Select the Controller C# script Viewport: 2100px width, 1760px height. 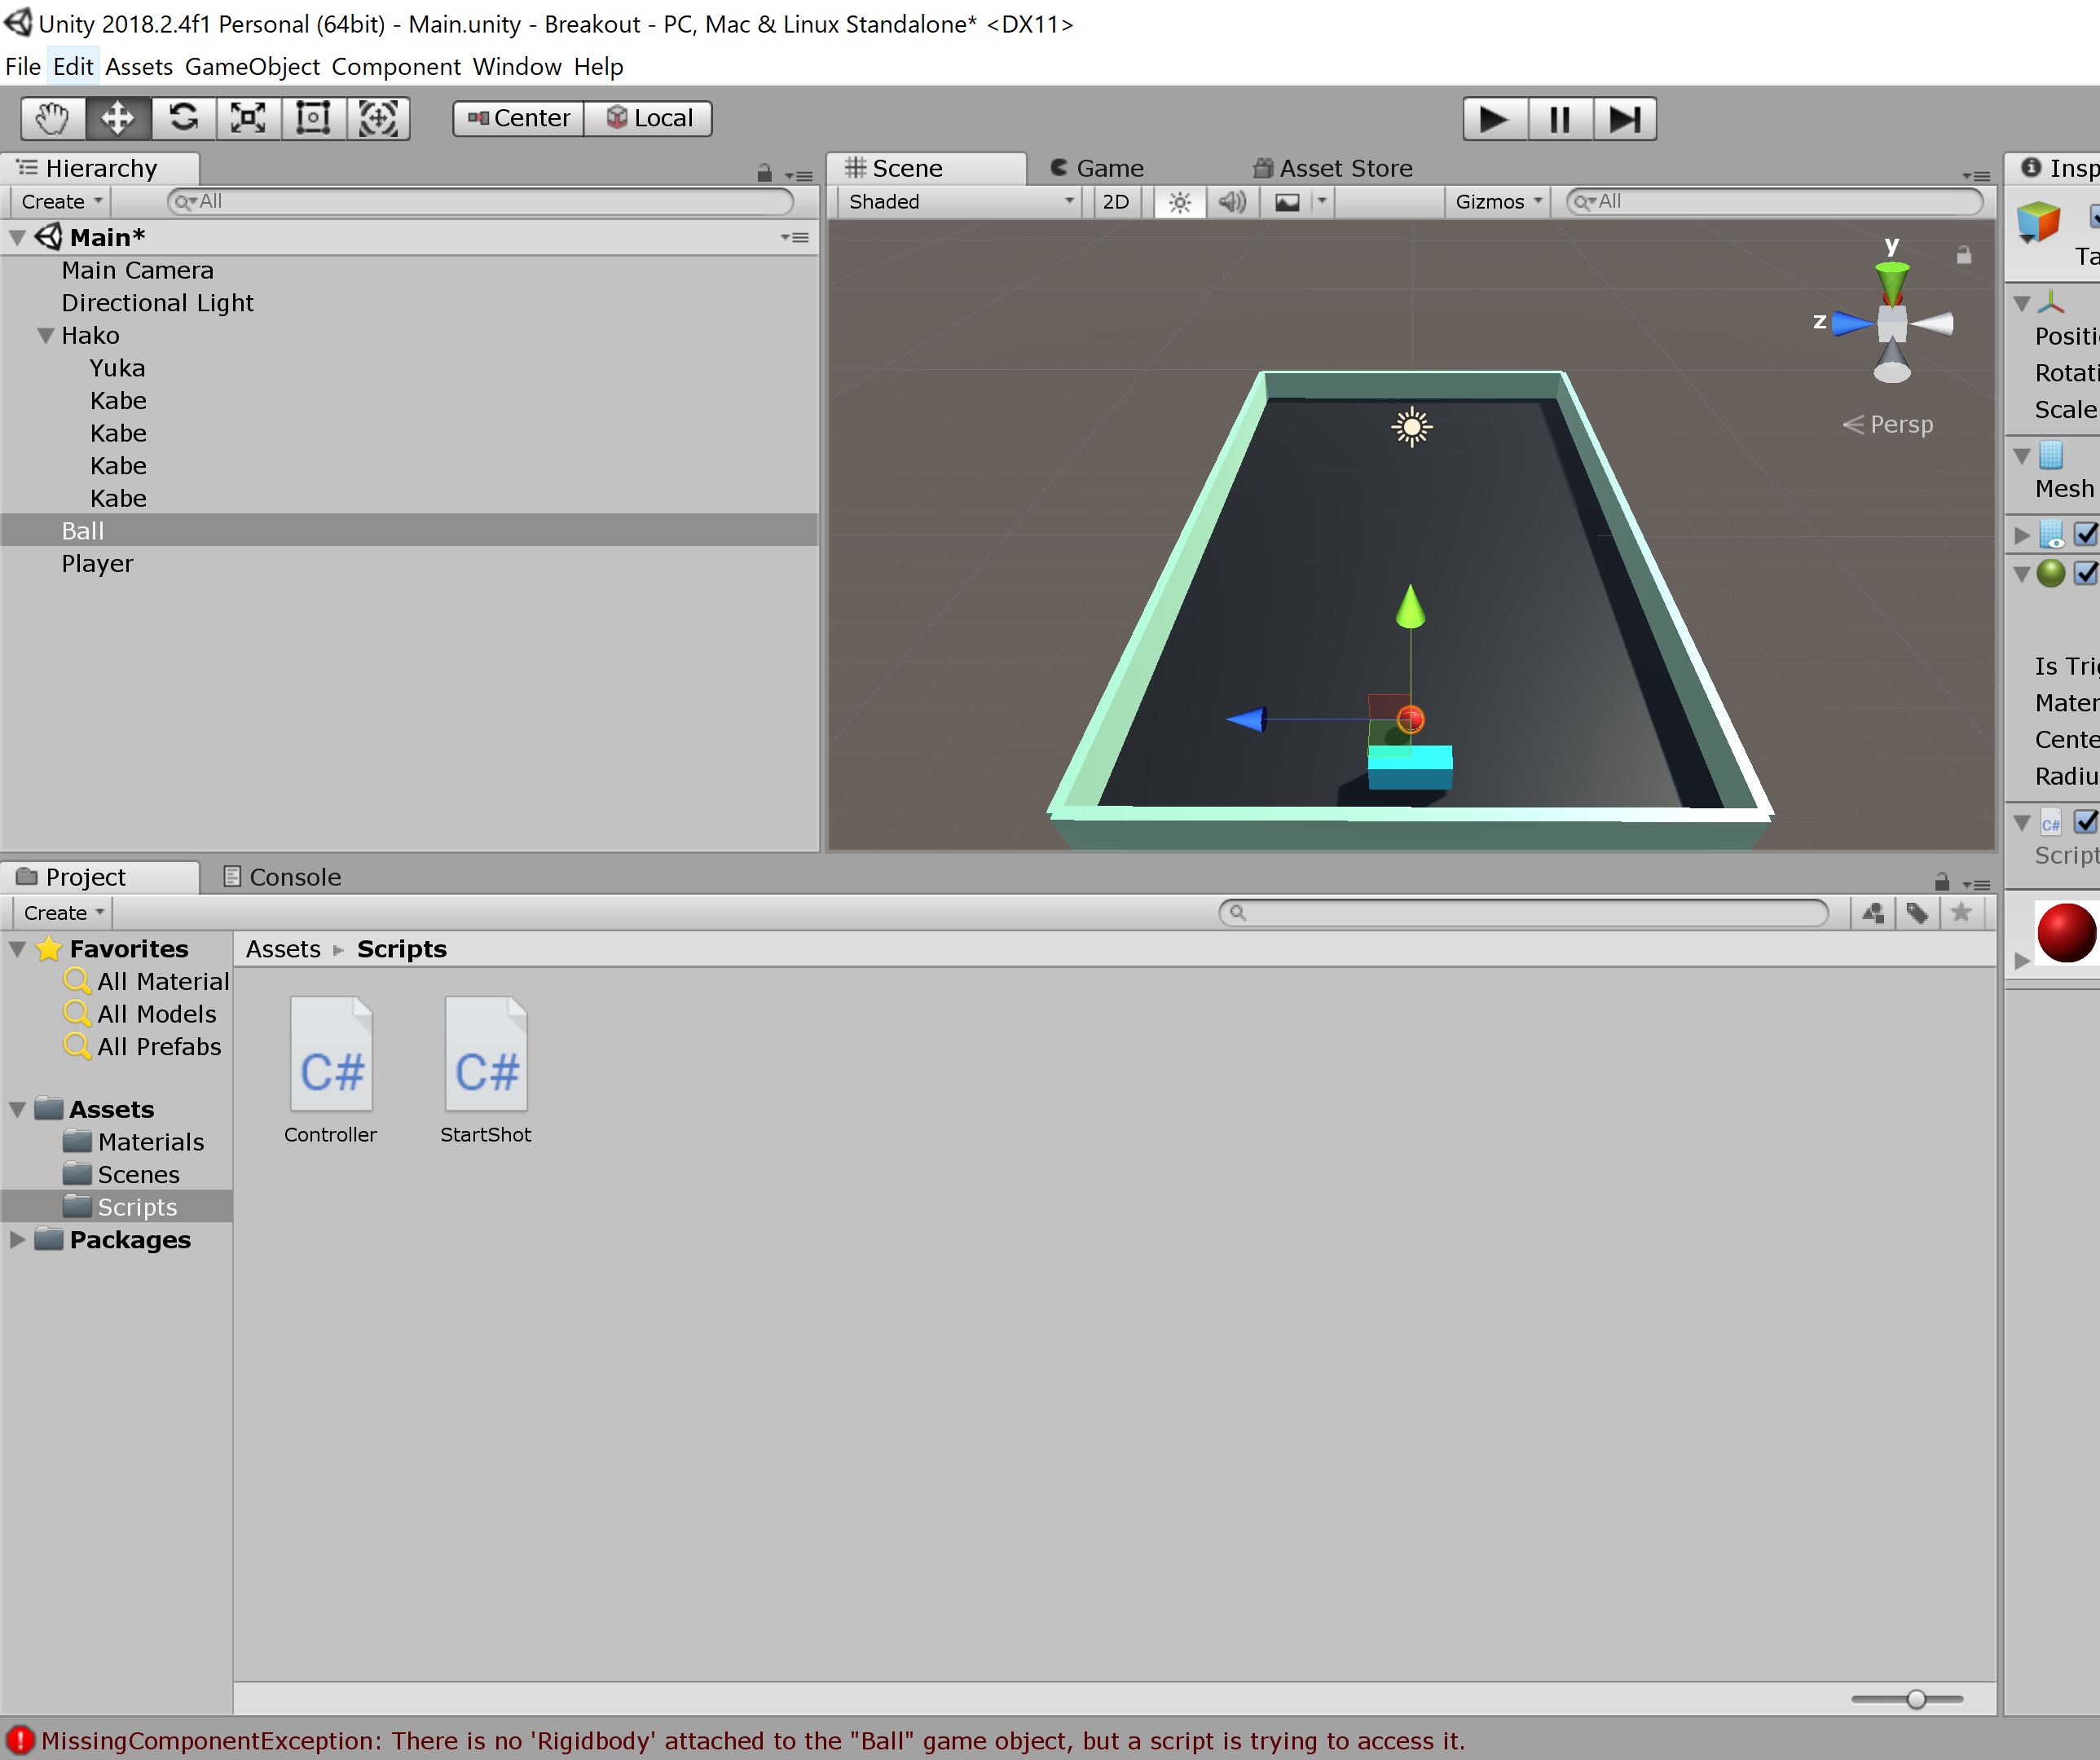click(x=331, y=1070)
